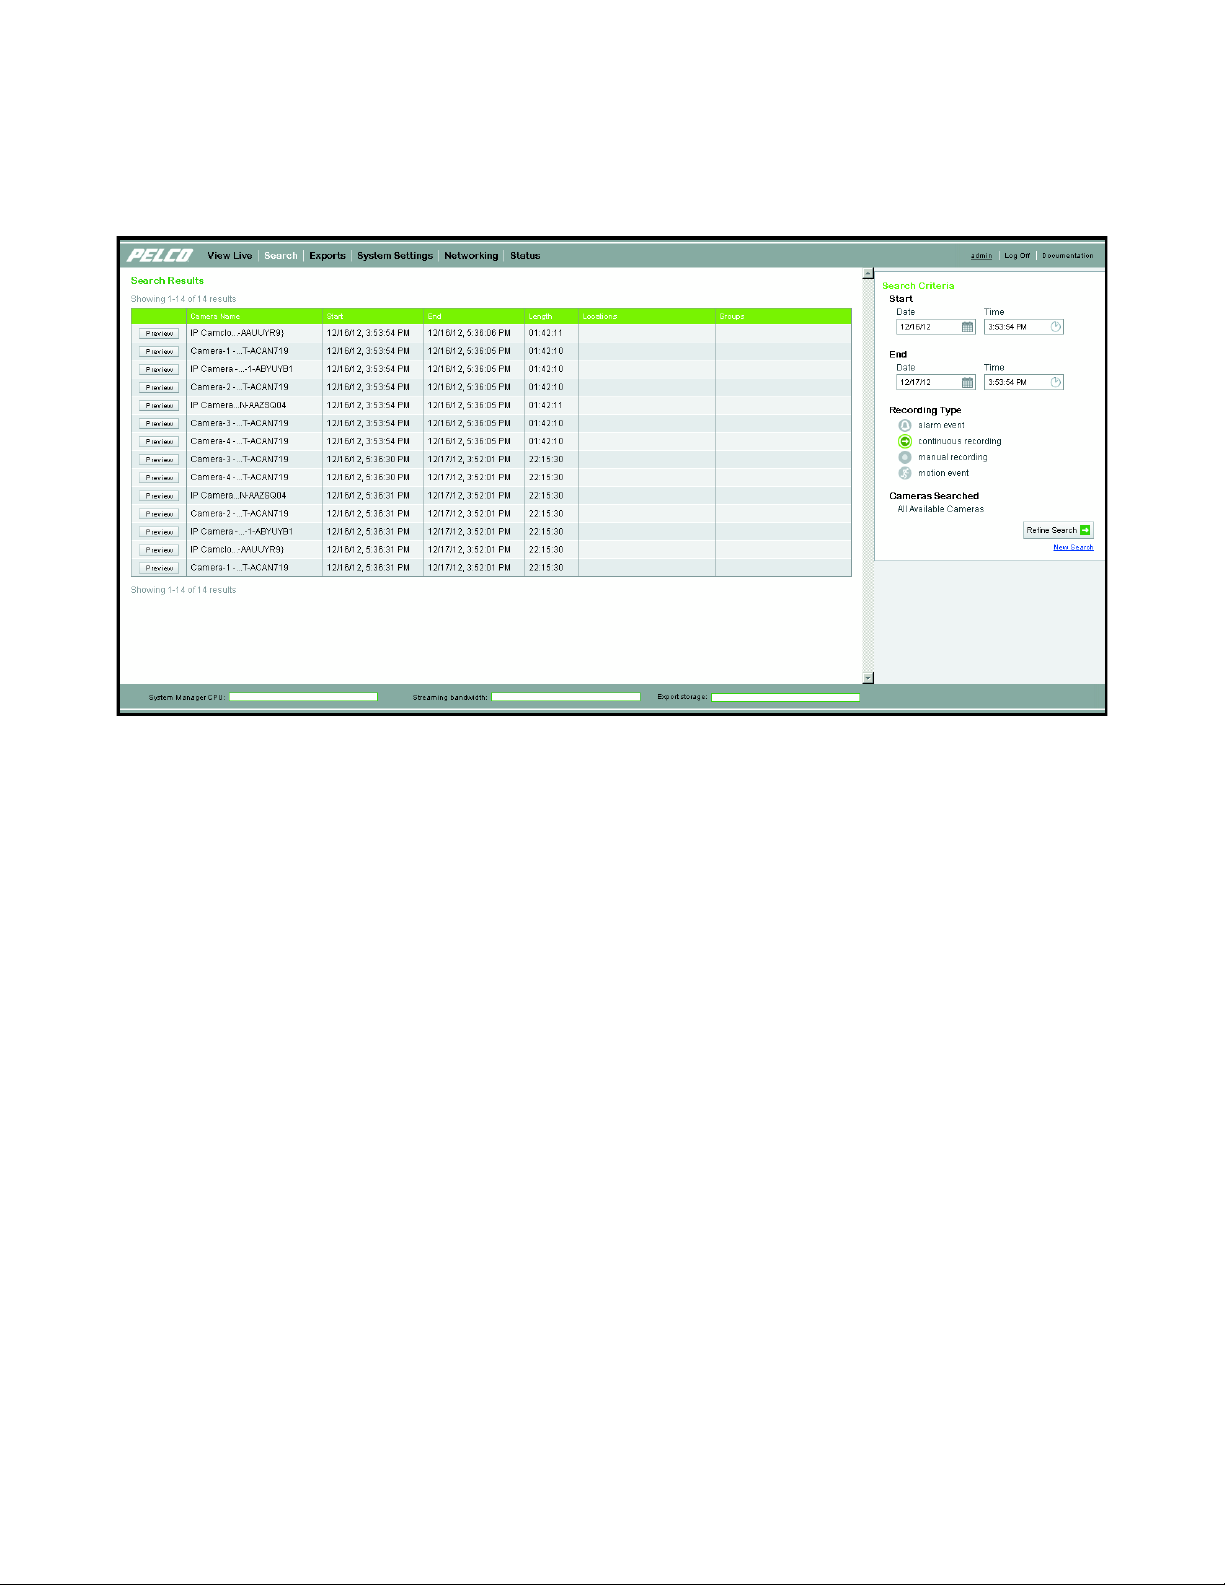Click the 'All Available Cameras' text
1225x1585 pixels.
940,509
